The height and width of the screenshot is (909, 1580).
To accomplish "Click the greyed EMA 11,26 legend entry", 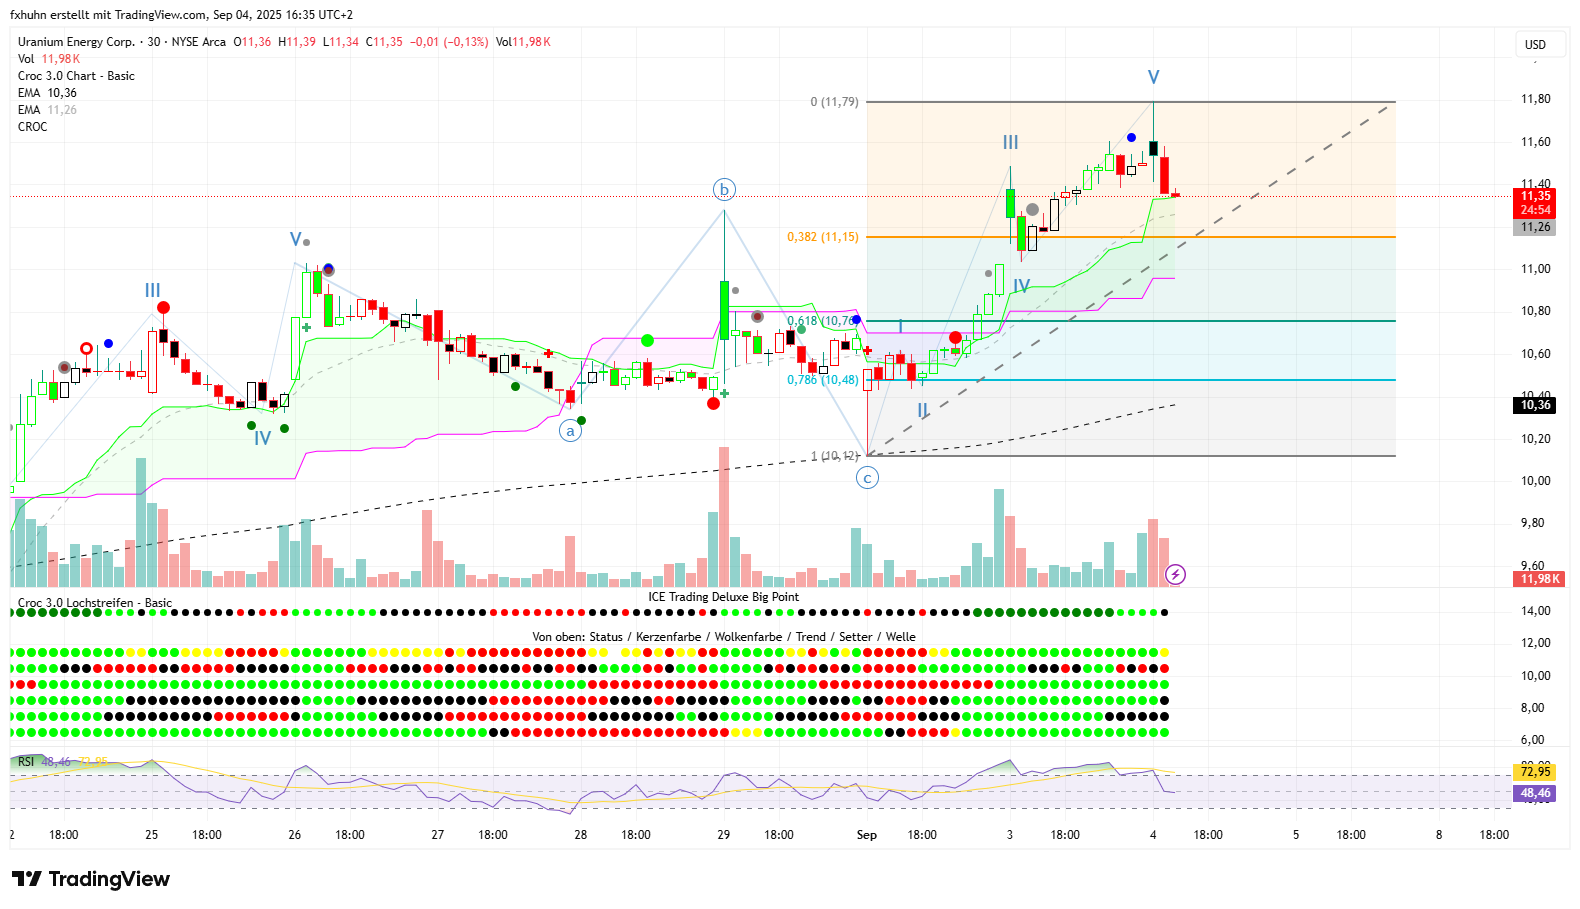I will pyautogui.click(x=47, y=110).
